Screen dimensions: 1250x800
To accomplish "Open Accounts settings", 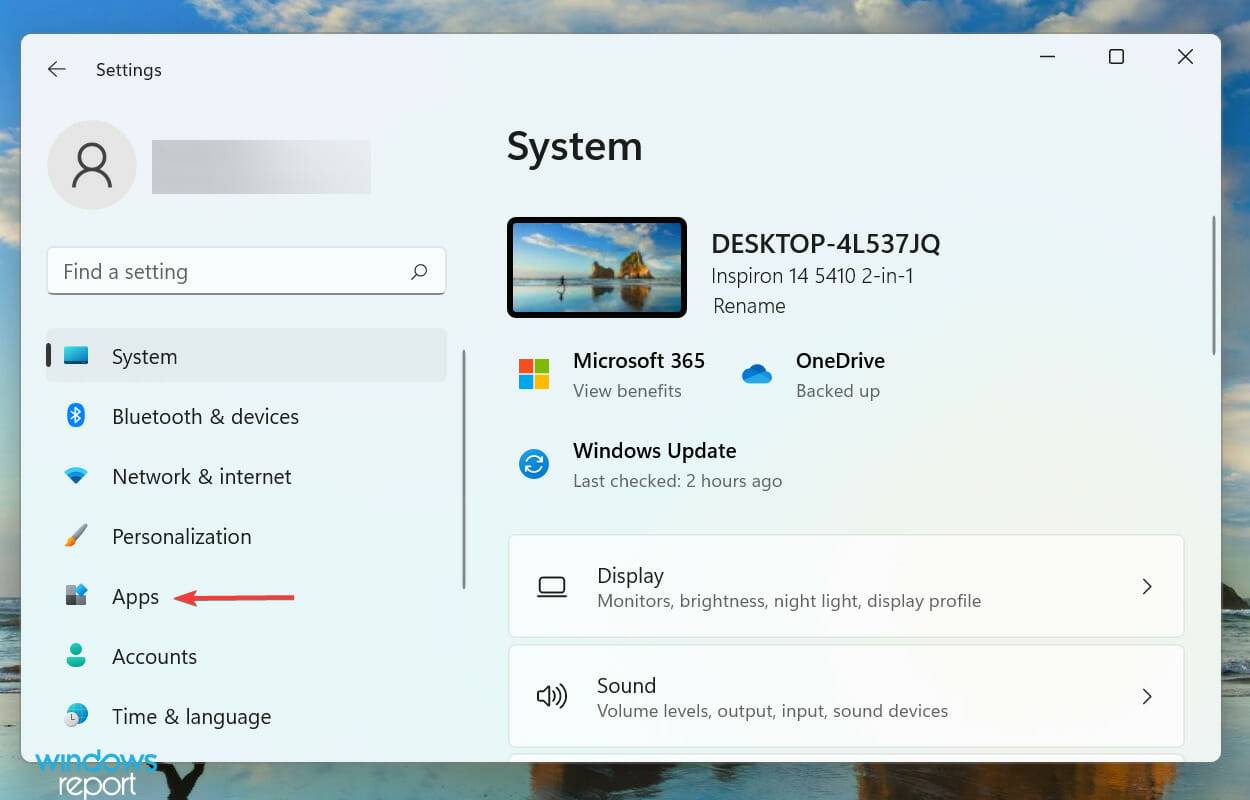I will click(154, 656).
